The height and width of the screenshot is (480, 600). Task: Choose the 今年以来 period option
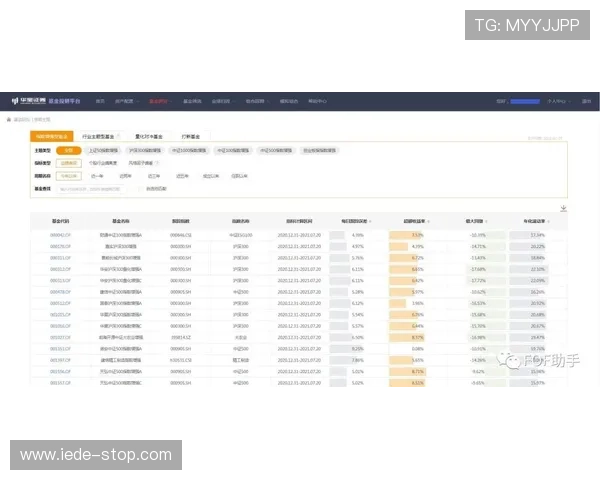(x=69, y=176)
